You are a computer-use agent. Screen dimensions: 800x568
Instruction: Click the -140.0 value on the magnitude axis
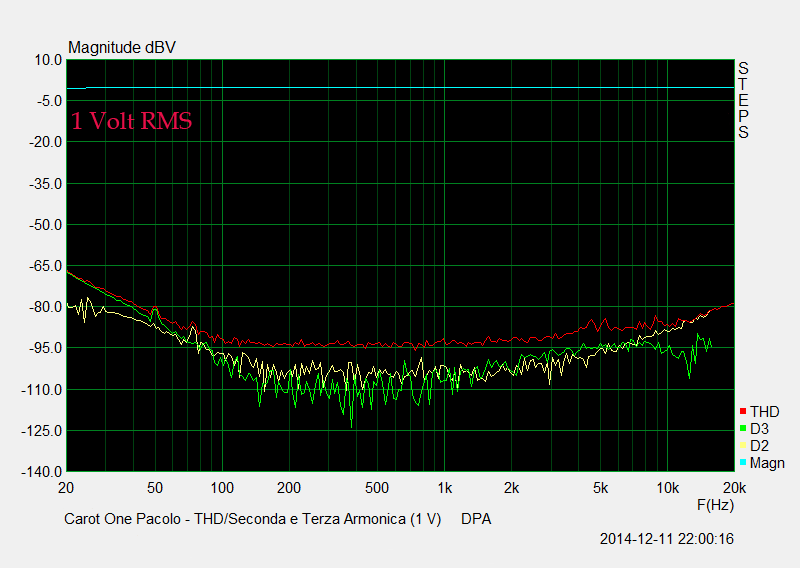(41, 472)
